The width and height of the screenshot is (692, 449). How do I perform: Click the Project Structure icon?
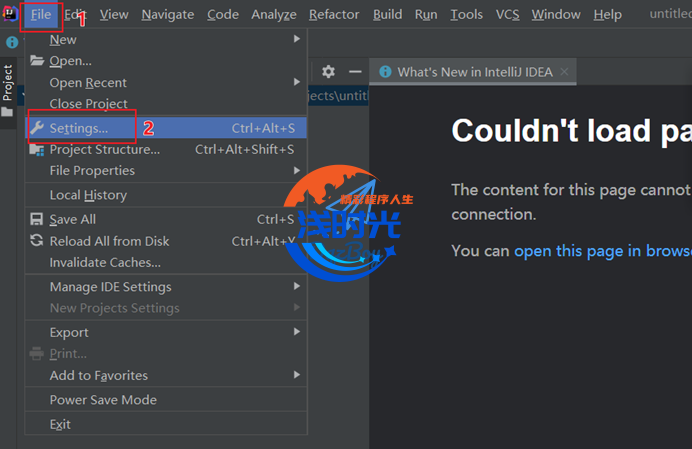tap(37, 150)
